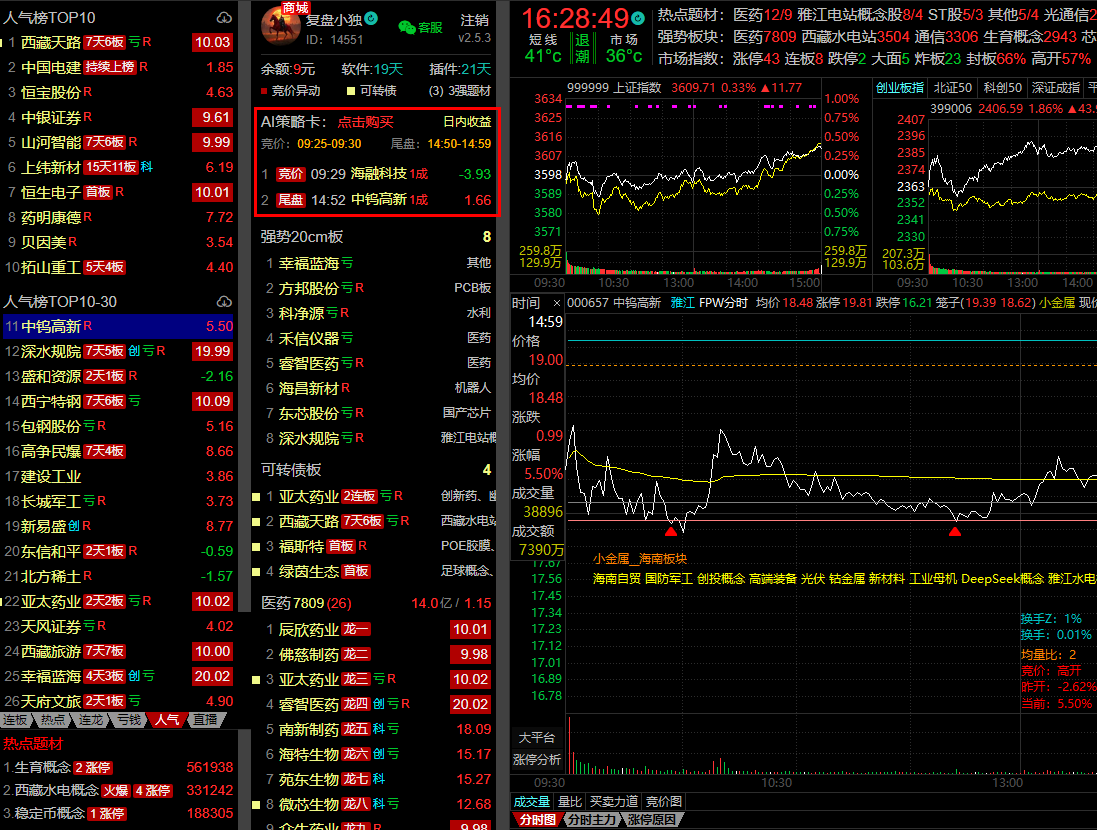The height and width of the screenshot is (830, 1097).
Task: Select 东芯股份 in 强势20cm板 list
Action: [x=377, y=413]
